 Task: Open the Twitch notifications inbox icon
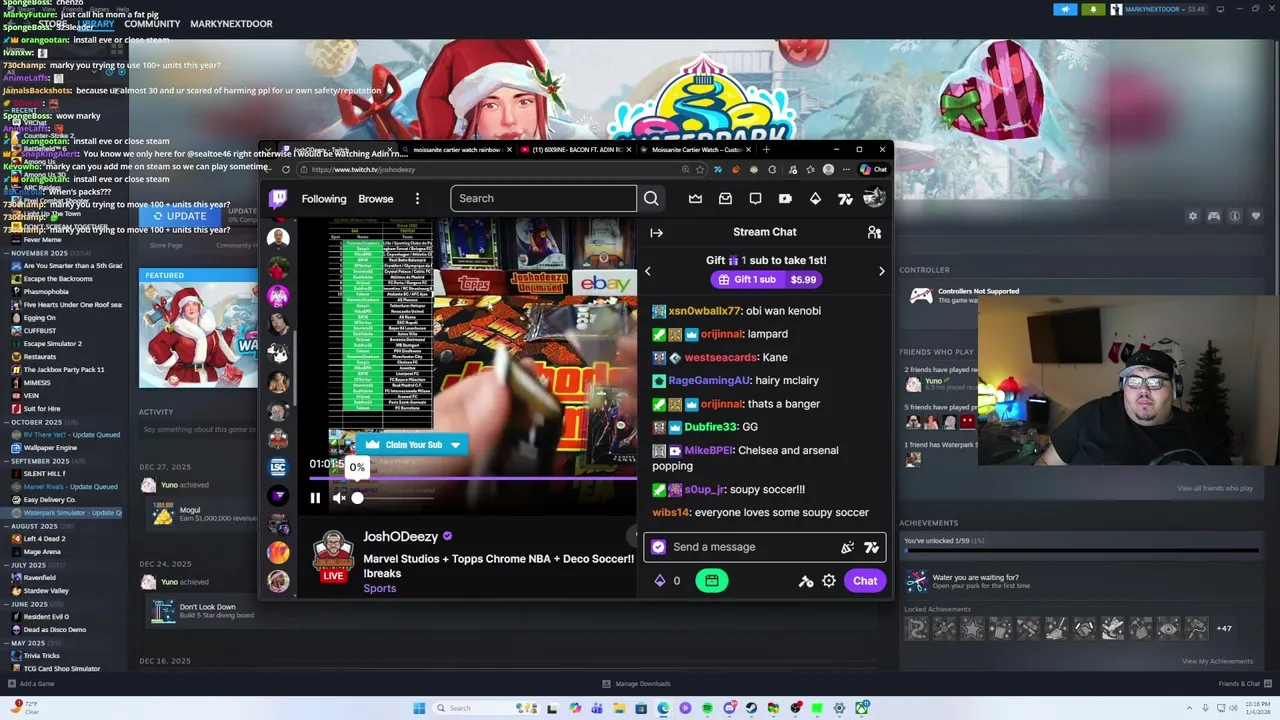click(725, 198)
